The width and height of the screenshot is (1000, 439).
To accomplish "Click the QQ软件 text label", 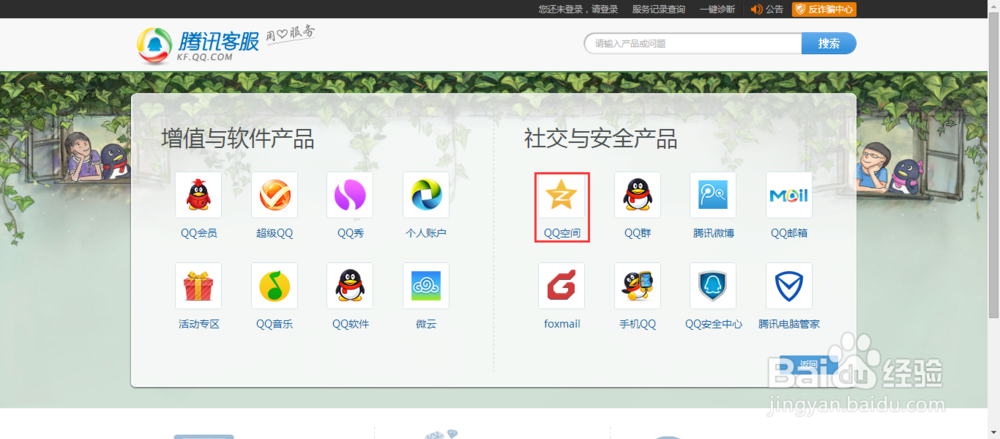I will [350, 324].
